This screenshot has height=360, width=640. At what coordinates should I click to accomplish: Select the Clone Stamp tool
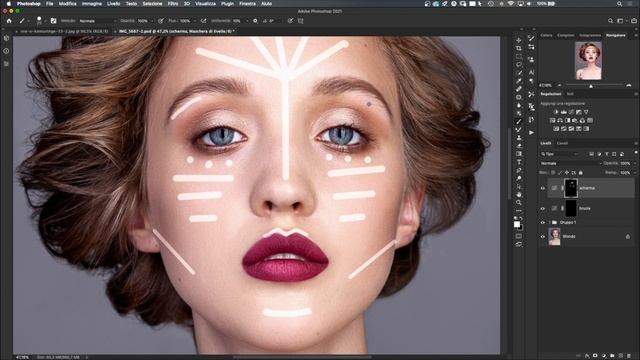[x=518, y=138]
